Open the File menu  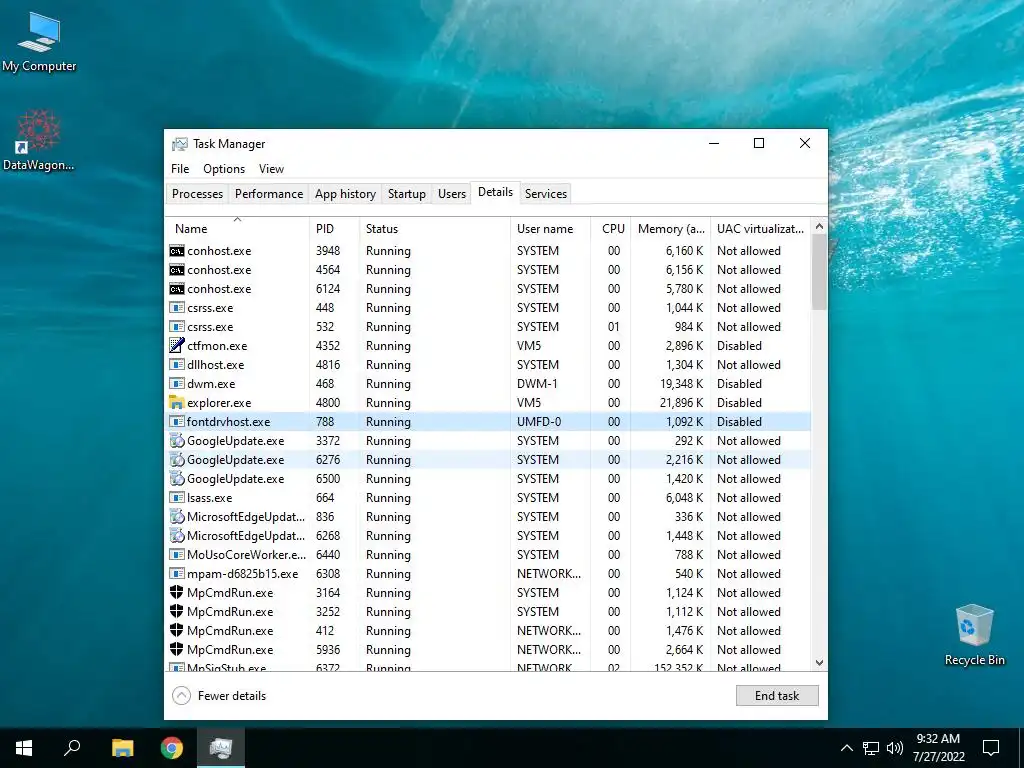click(x=180, y=168)
